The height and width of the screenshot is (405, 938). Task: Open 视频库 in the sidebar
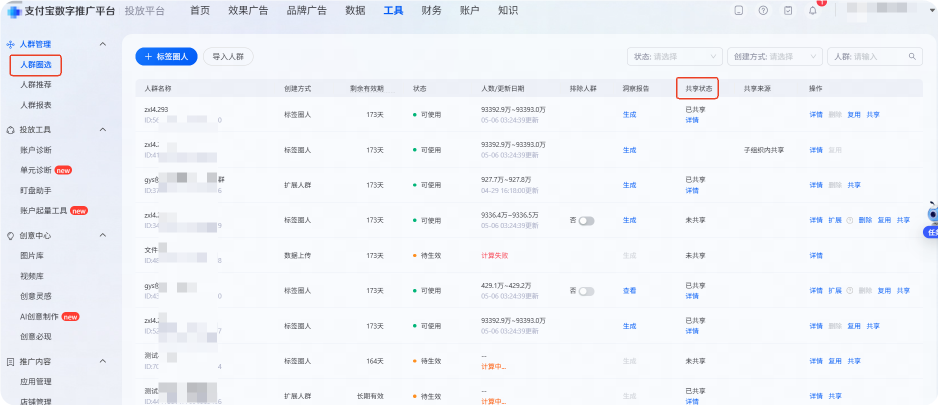[x=32, y=276]
